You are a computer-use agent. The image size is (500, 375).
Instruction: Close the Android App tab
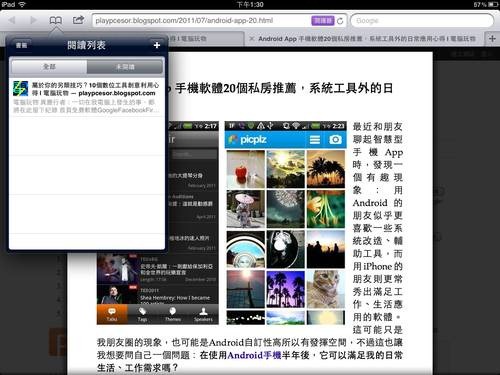(x=252, y=39)
